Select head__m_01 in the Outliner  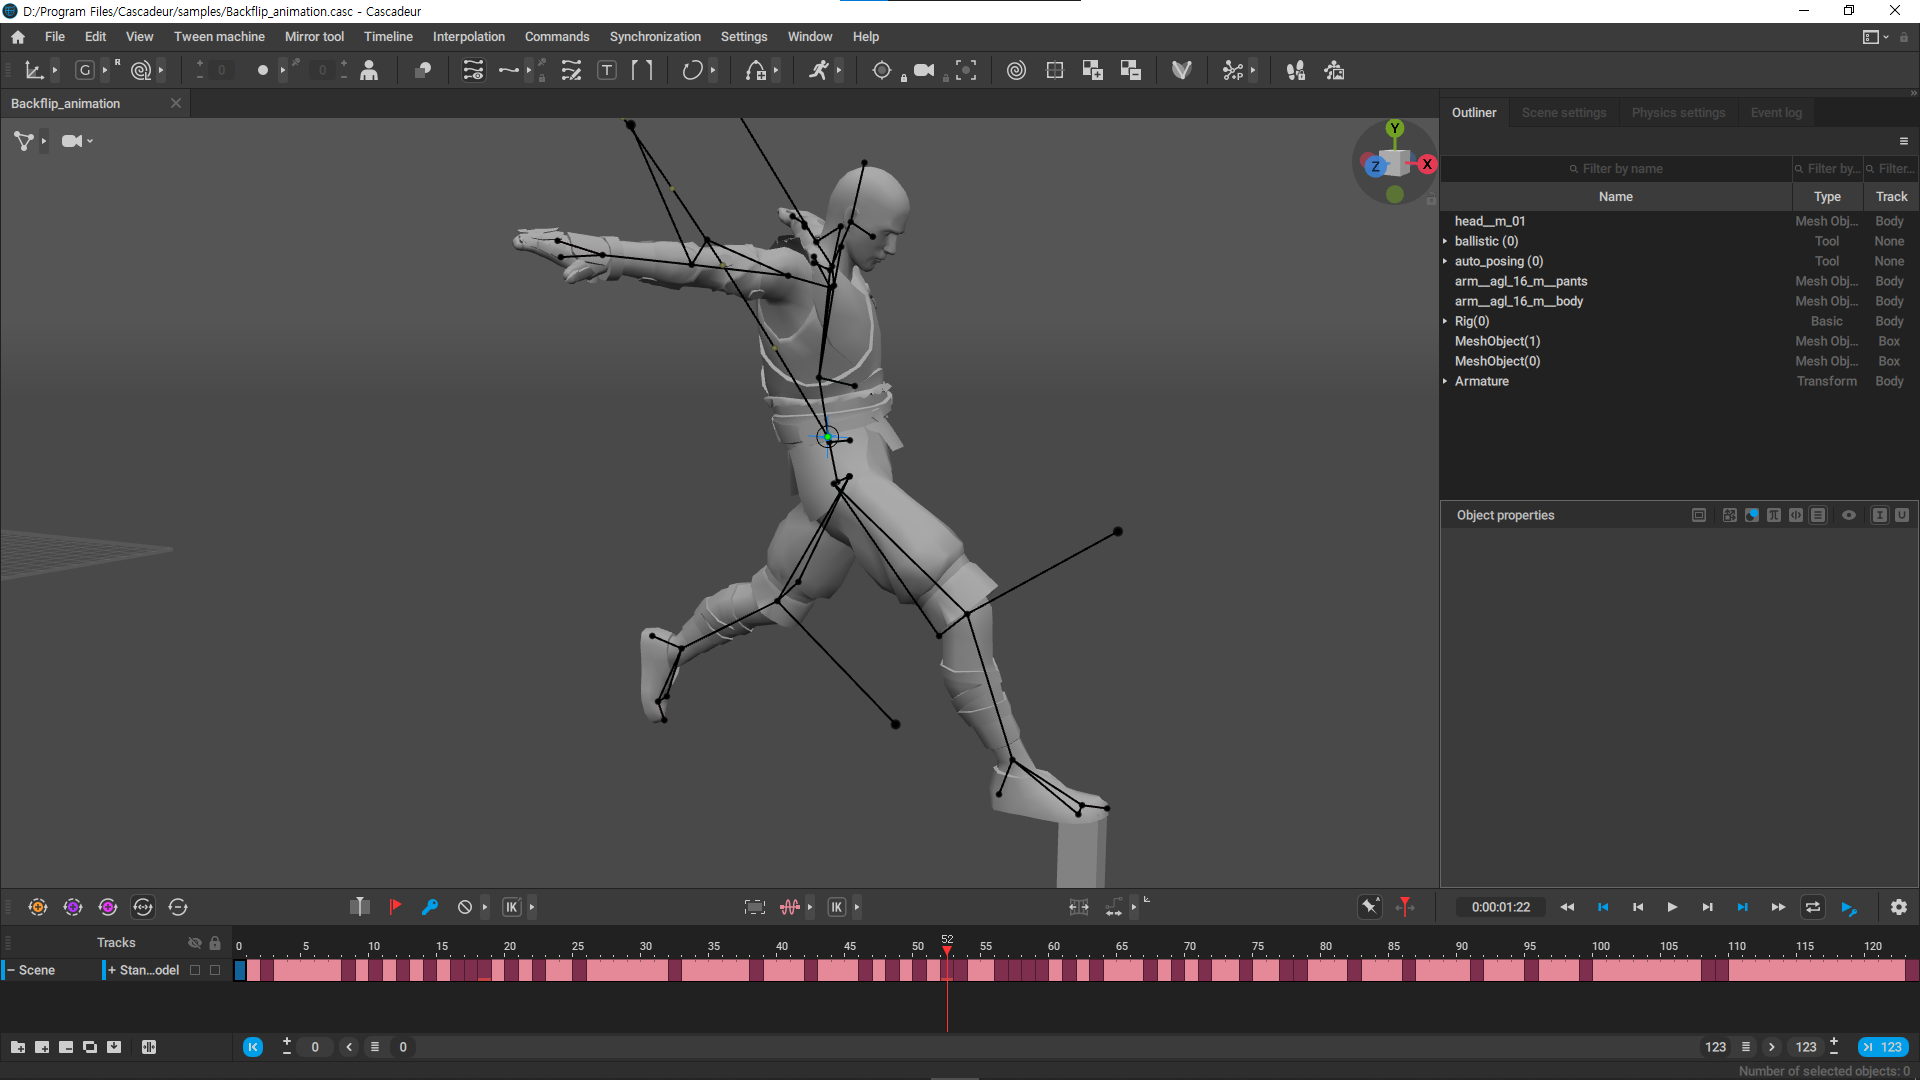click(1490, 221)
